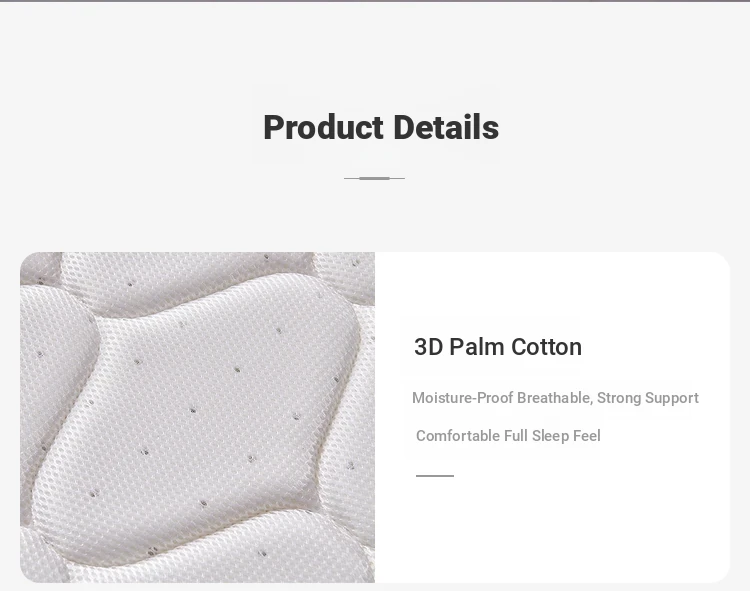The height and width of the screenshot is (591, 750).
Task: Click the dark bar at the page top
Action: (x=375, y=1)
